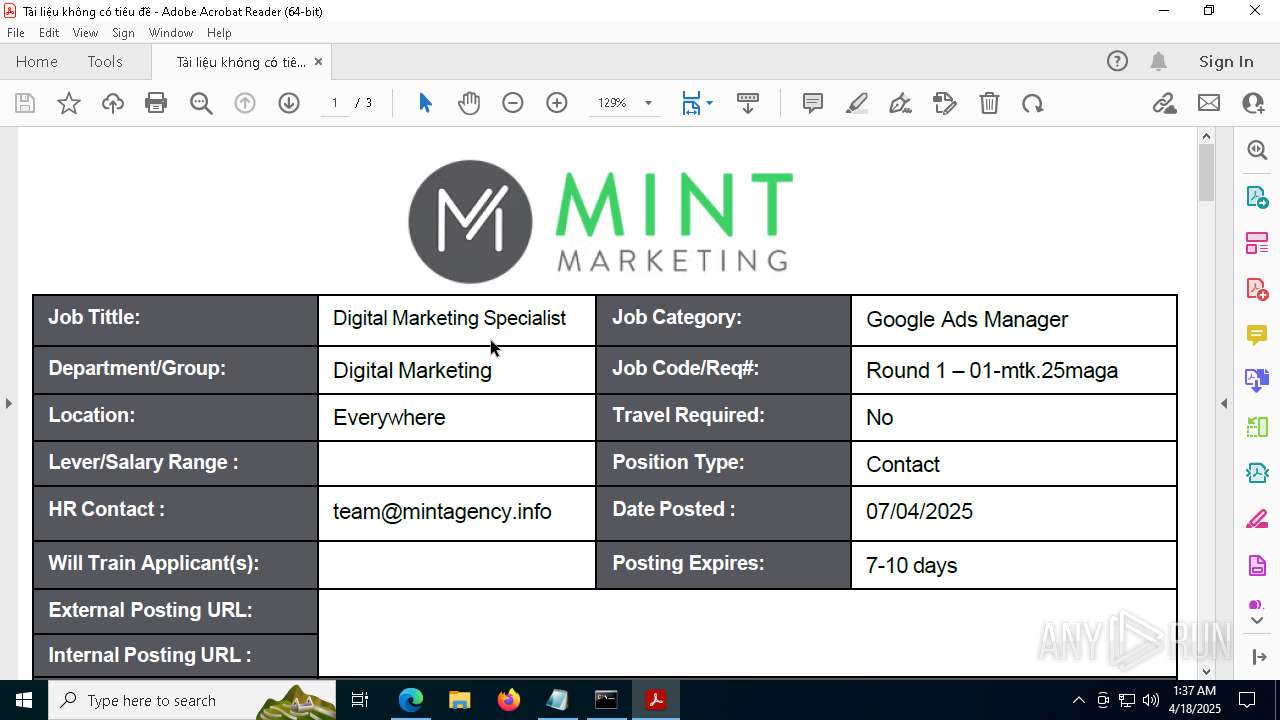Screen dimensions: 1280x720
Task: Open the zoom level dropdown
Action: 648,103
